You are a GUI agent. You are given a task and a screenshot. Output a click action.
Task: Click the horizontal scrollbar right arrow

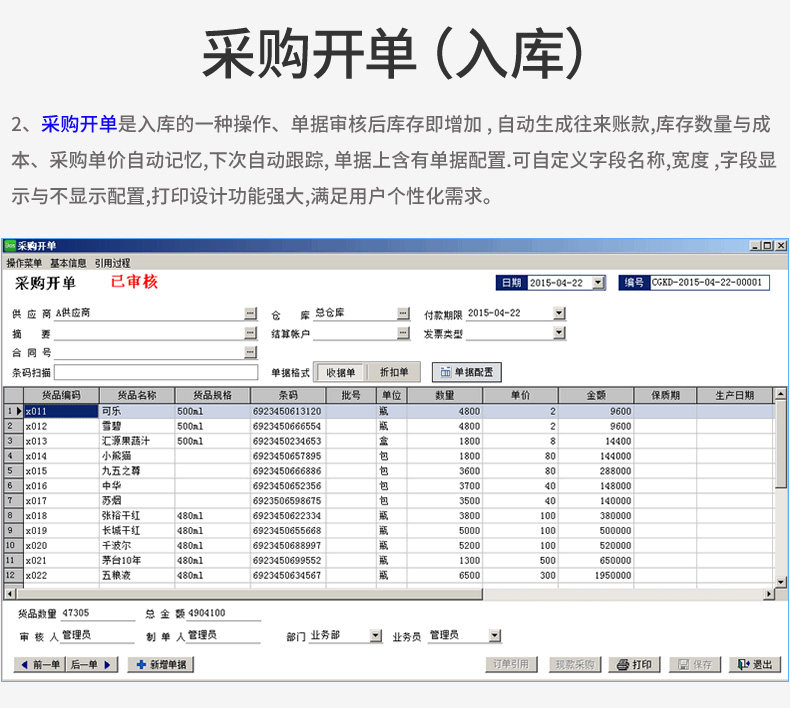pyautogui.click(x=768, y=594)
